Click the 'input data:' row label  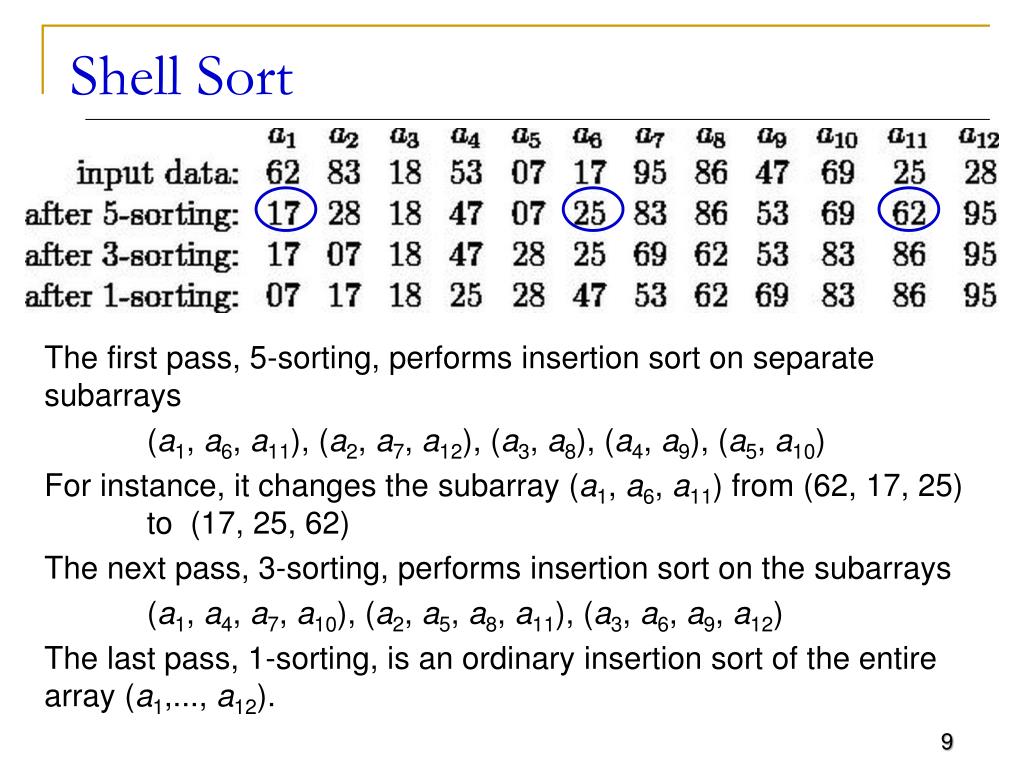click(x=157, y=174)
